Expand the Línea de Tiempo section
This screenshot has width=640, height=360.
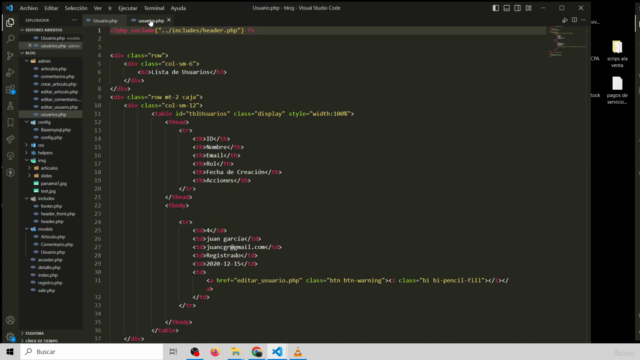(x=41, y=340)
